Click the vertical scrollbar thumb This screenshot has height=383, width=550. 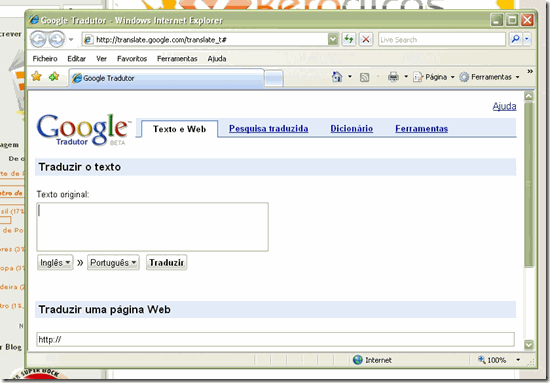[529, 185]
